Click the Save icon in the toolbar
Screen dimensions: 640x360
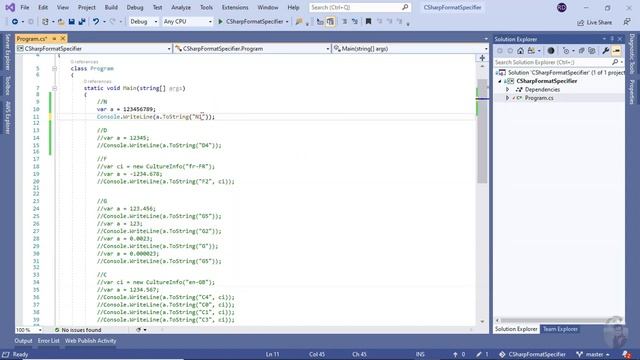coord(71,22)
